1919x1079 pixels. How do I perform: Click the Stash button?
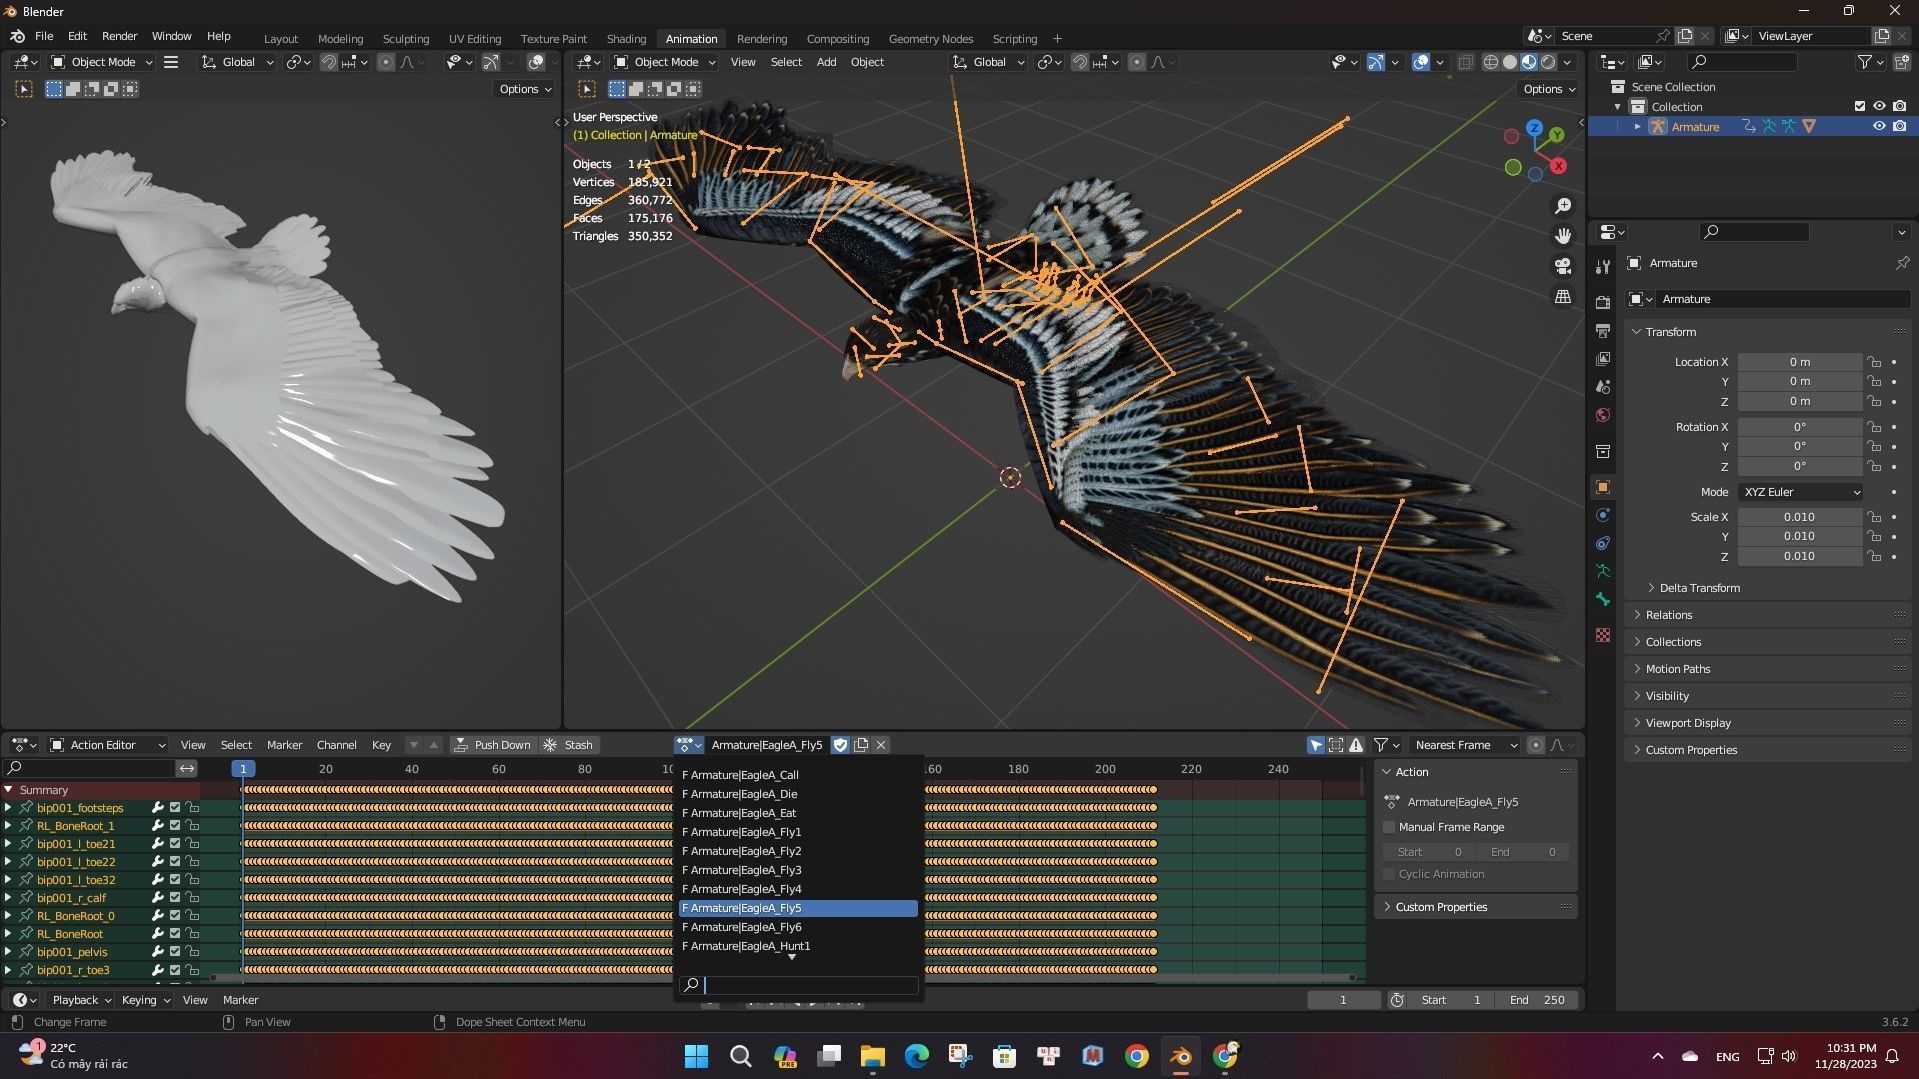pyautogui.click(x=568, y=745)
